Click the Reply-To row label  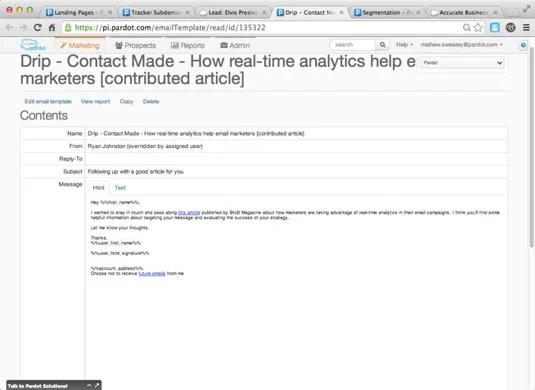click(x=71, y=159)
